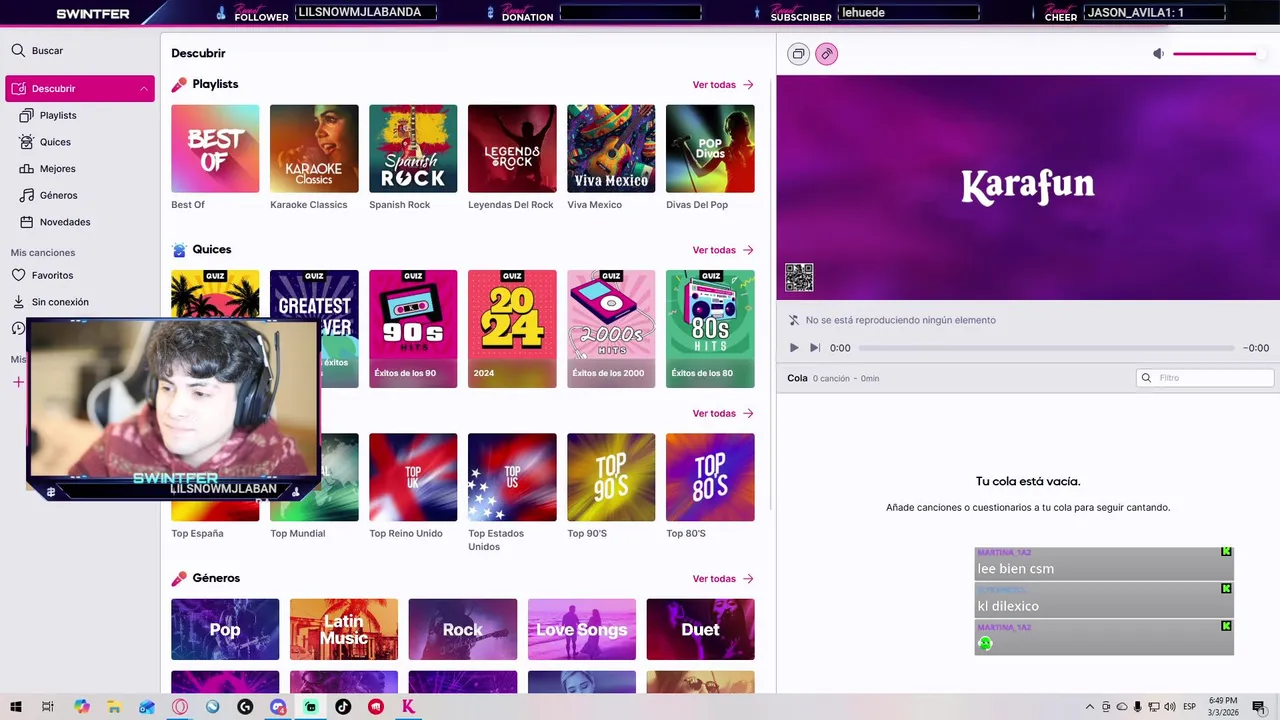The width and height of the screenshot is (1280, 720).
Task: Click the Filtro queue filter field
Action: (x=1205, y=378)
